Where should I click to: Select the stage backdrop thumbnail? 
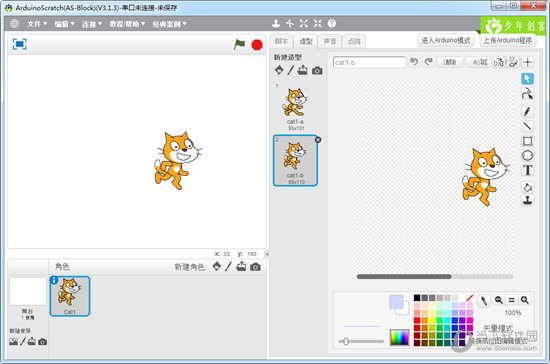point(28,291)
